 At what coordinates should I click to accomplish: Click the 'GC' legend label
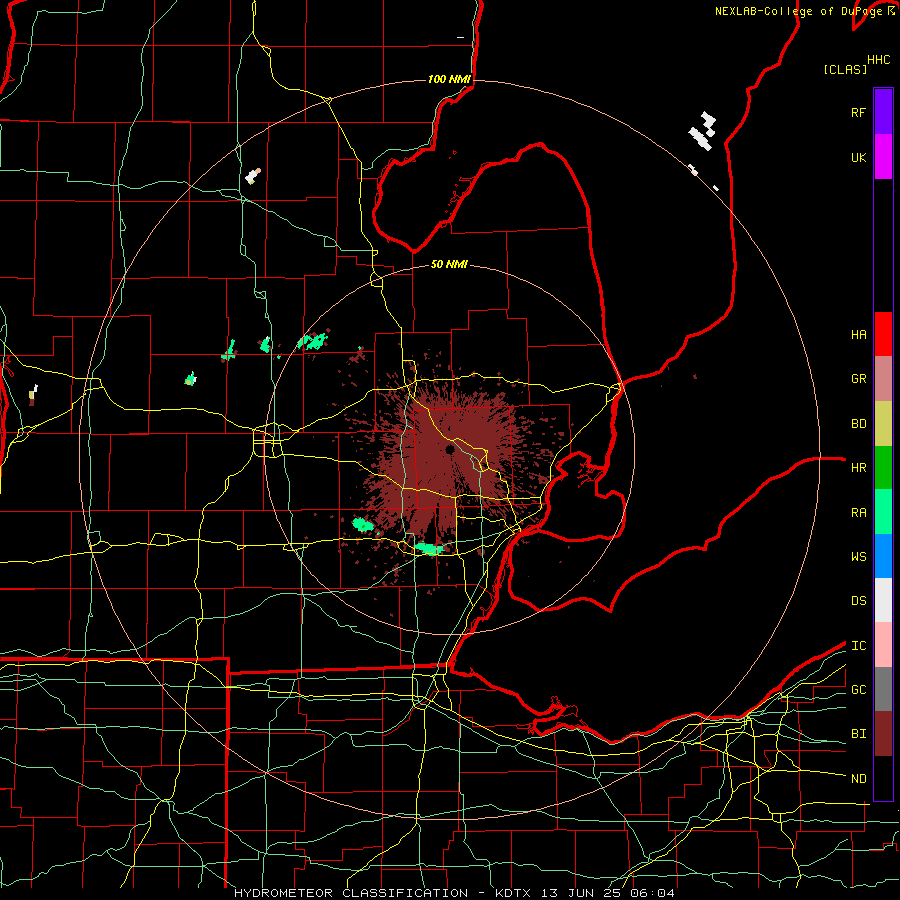[858, 690]
